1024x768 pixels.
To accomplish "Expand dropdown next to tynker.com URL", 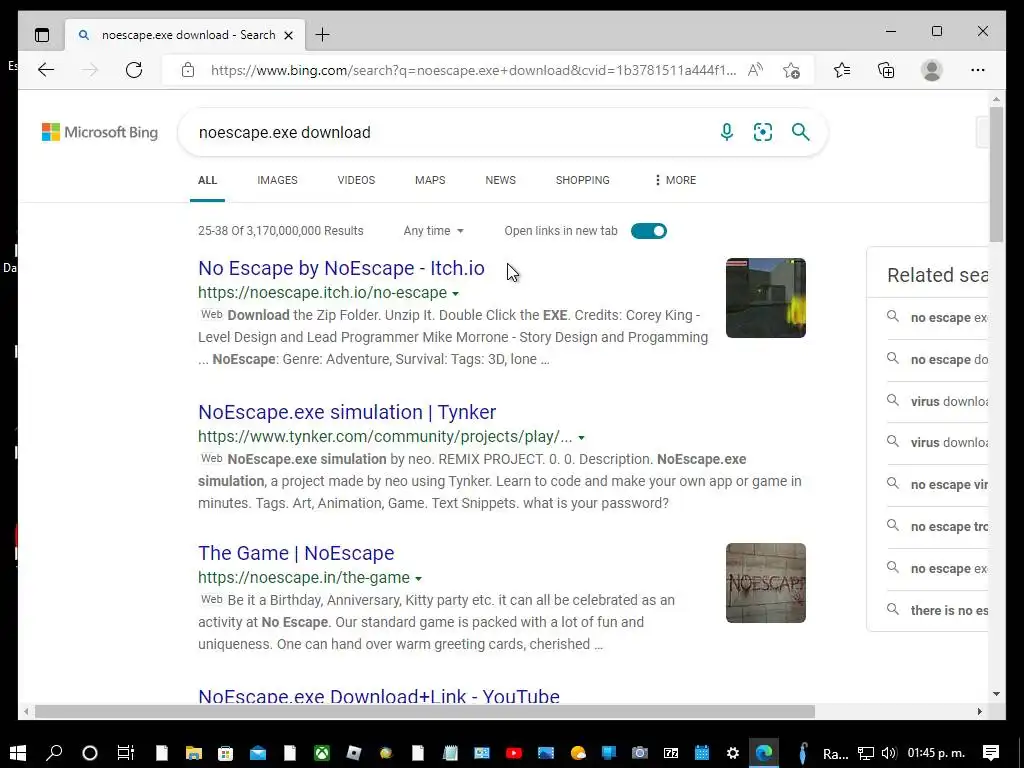I will click(581, 438).
